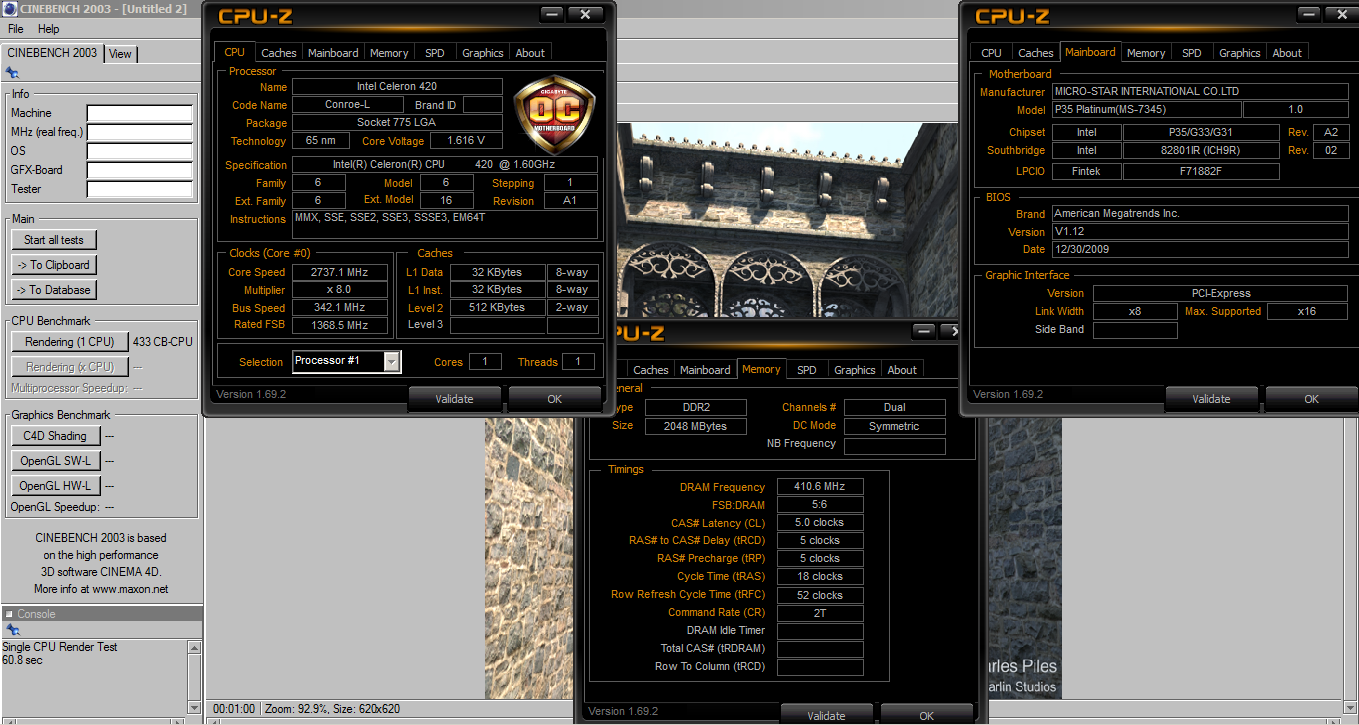Click the BIOS Date value 12/30/2009

tap(1198, 250)
